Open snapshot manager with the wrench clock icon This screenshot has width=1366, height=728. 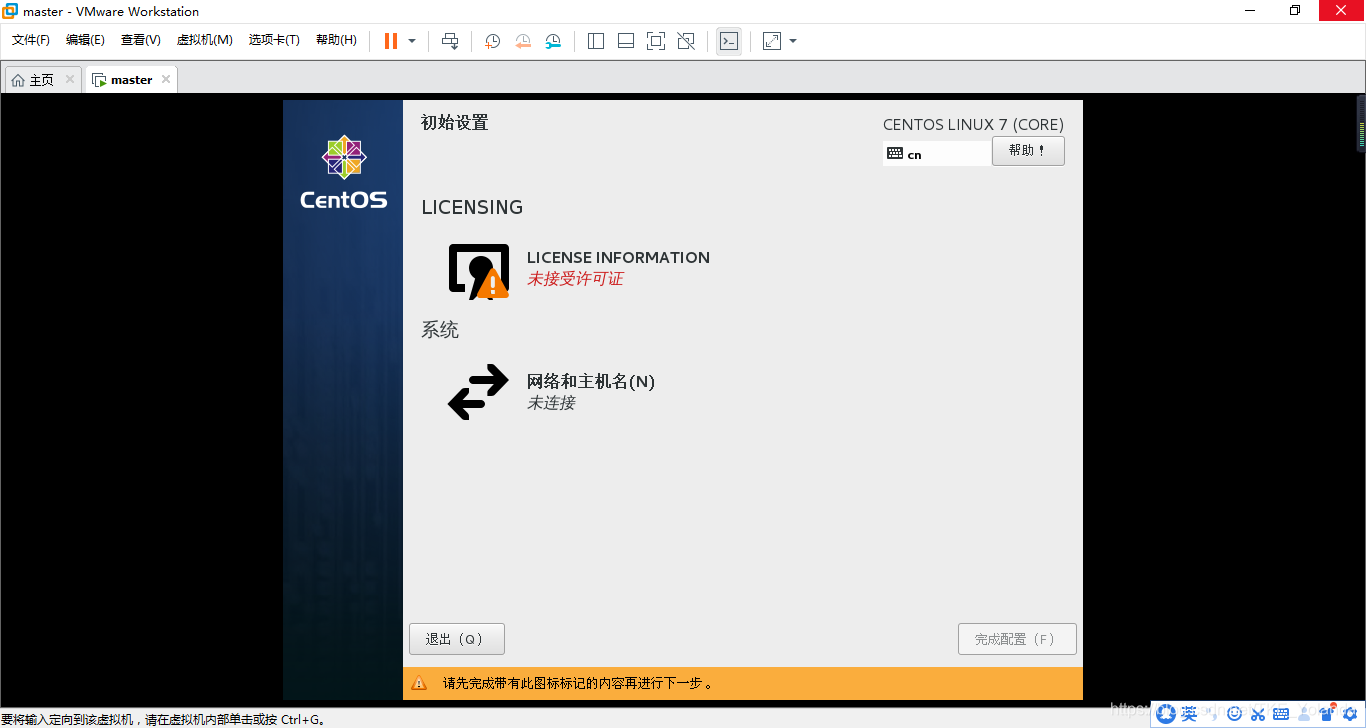coord(553,41)
